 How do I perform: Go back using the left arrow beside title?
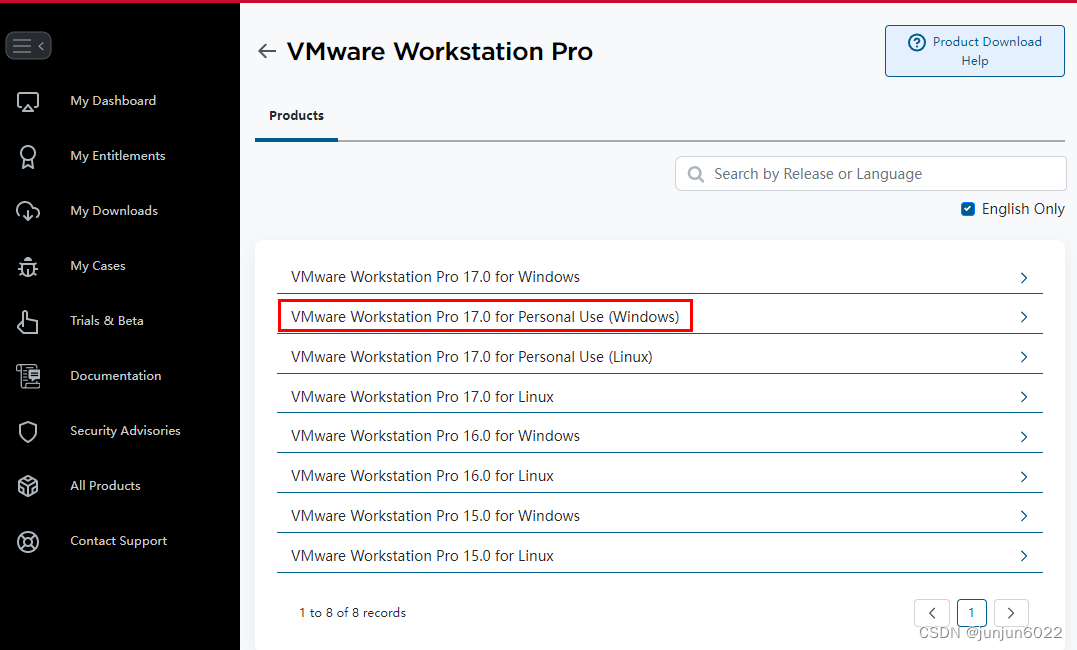point(267,51)
